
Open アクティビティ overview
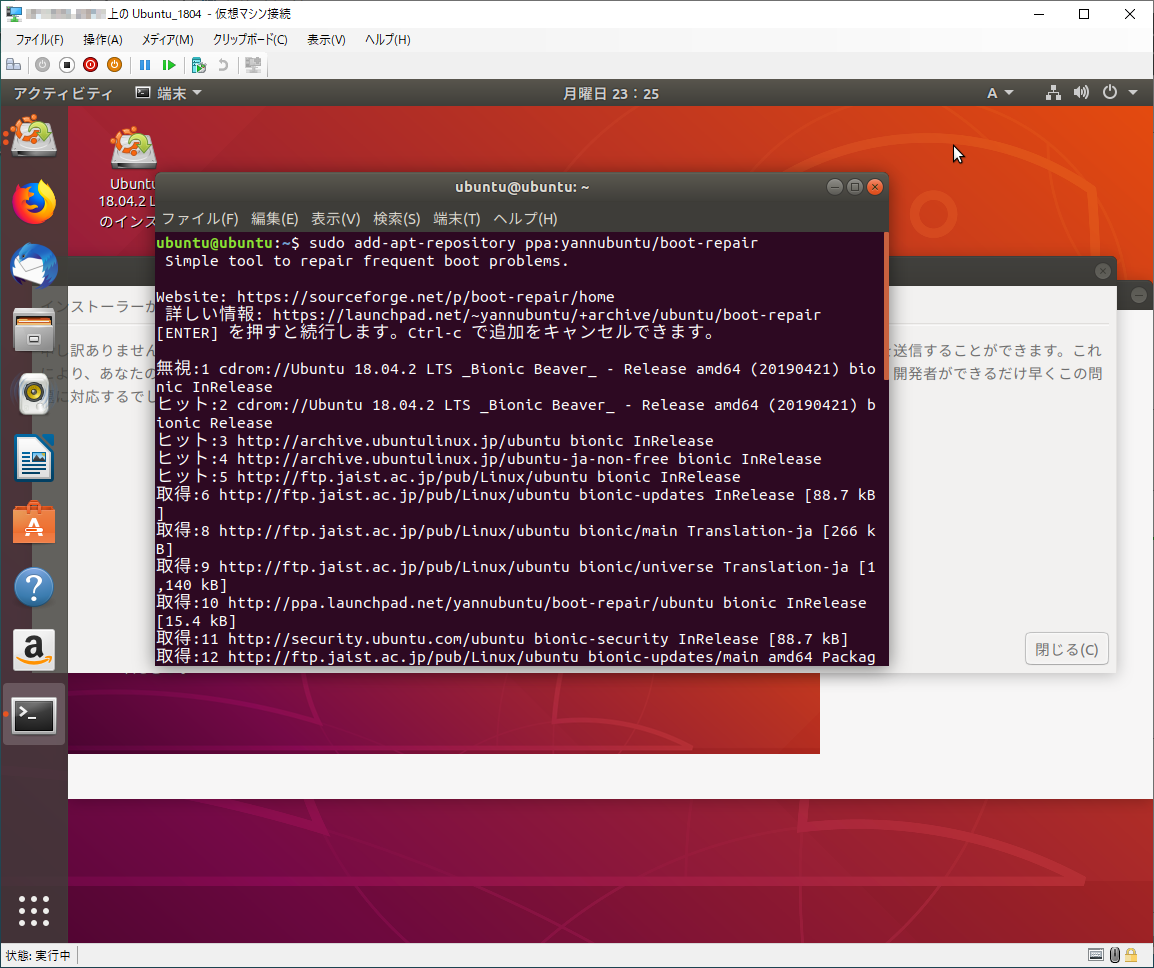pyautogui.click(x=63, y=93)
